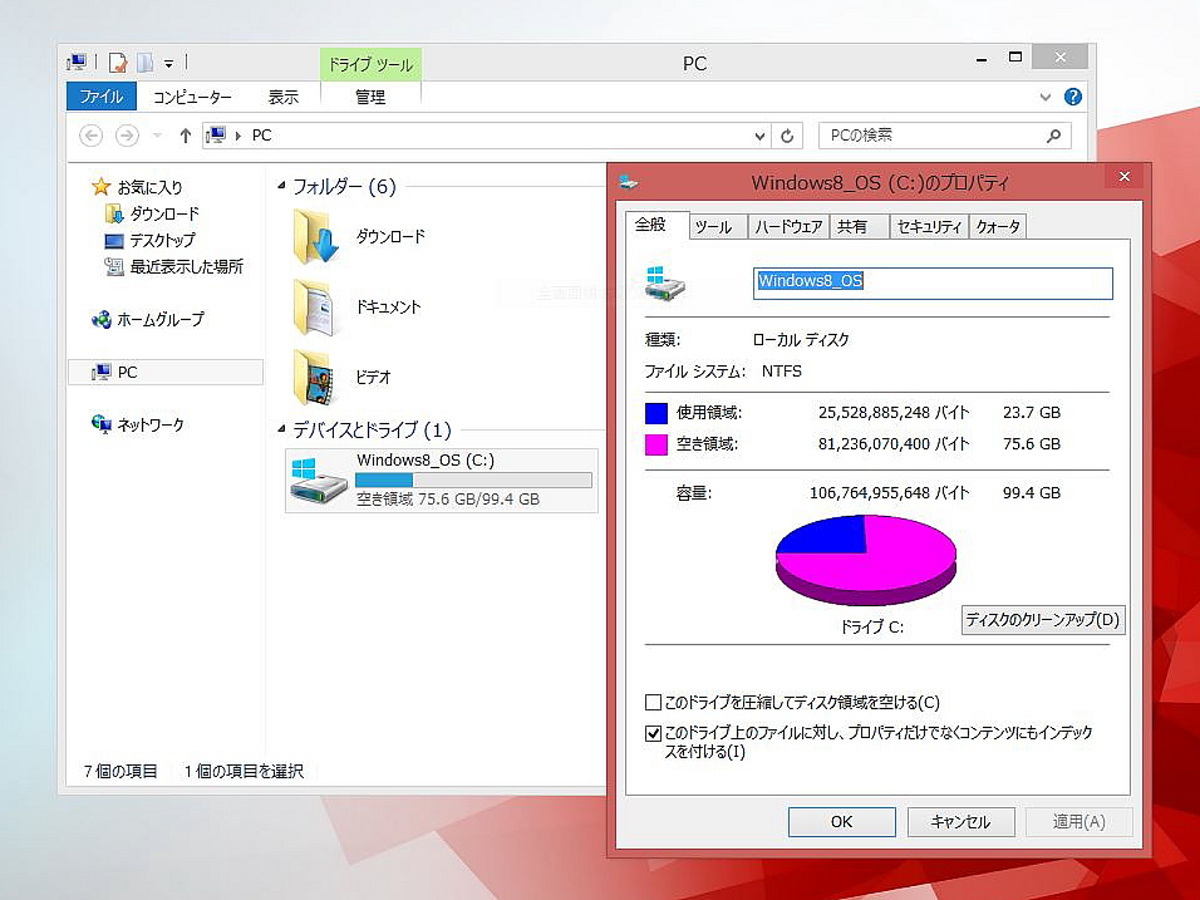1200x900 pixels.
Task: Select the ビデオ folder icon
Action: [x=316, y=377]
